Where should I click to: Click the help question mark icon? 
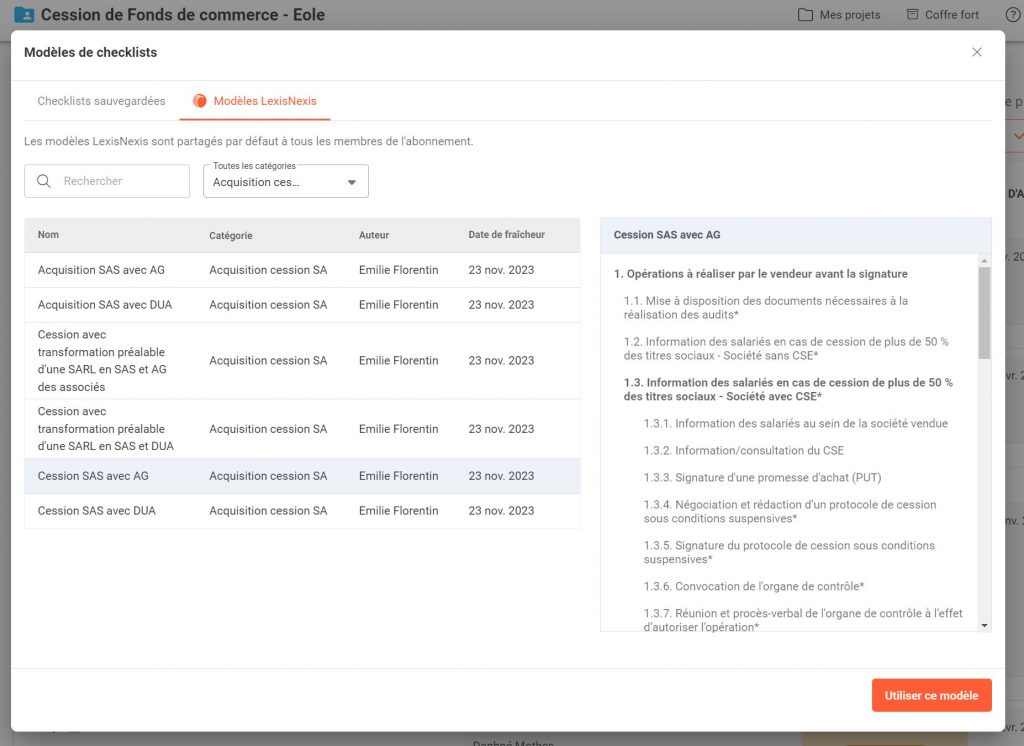click(1012, 14)
